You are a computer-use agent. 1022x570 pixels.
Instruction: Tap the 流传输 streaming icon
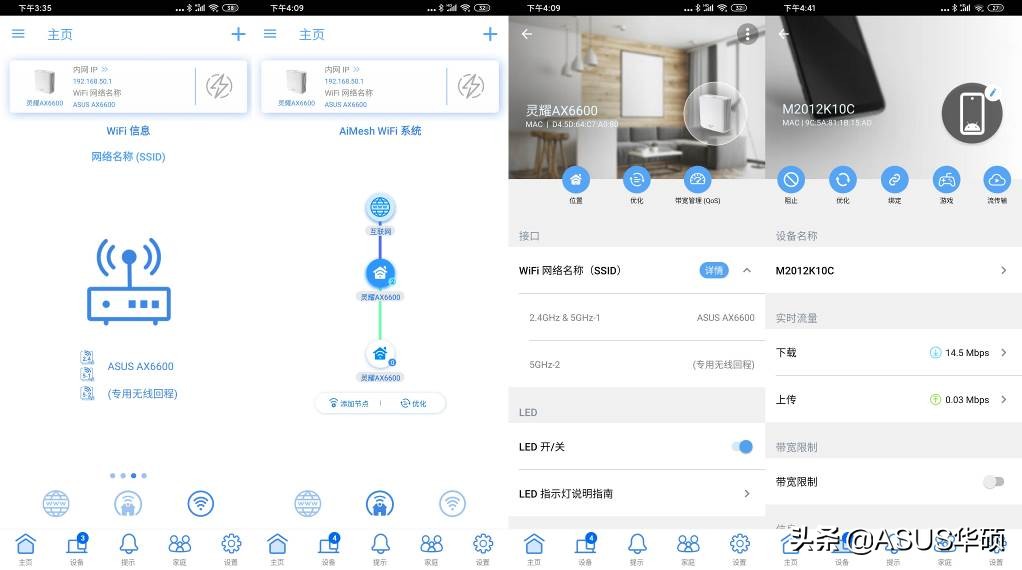point(997,179)
